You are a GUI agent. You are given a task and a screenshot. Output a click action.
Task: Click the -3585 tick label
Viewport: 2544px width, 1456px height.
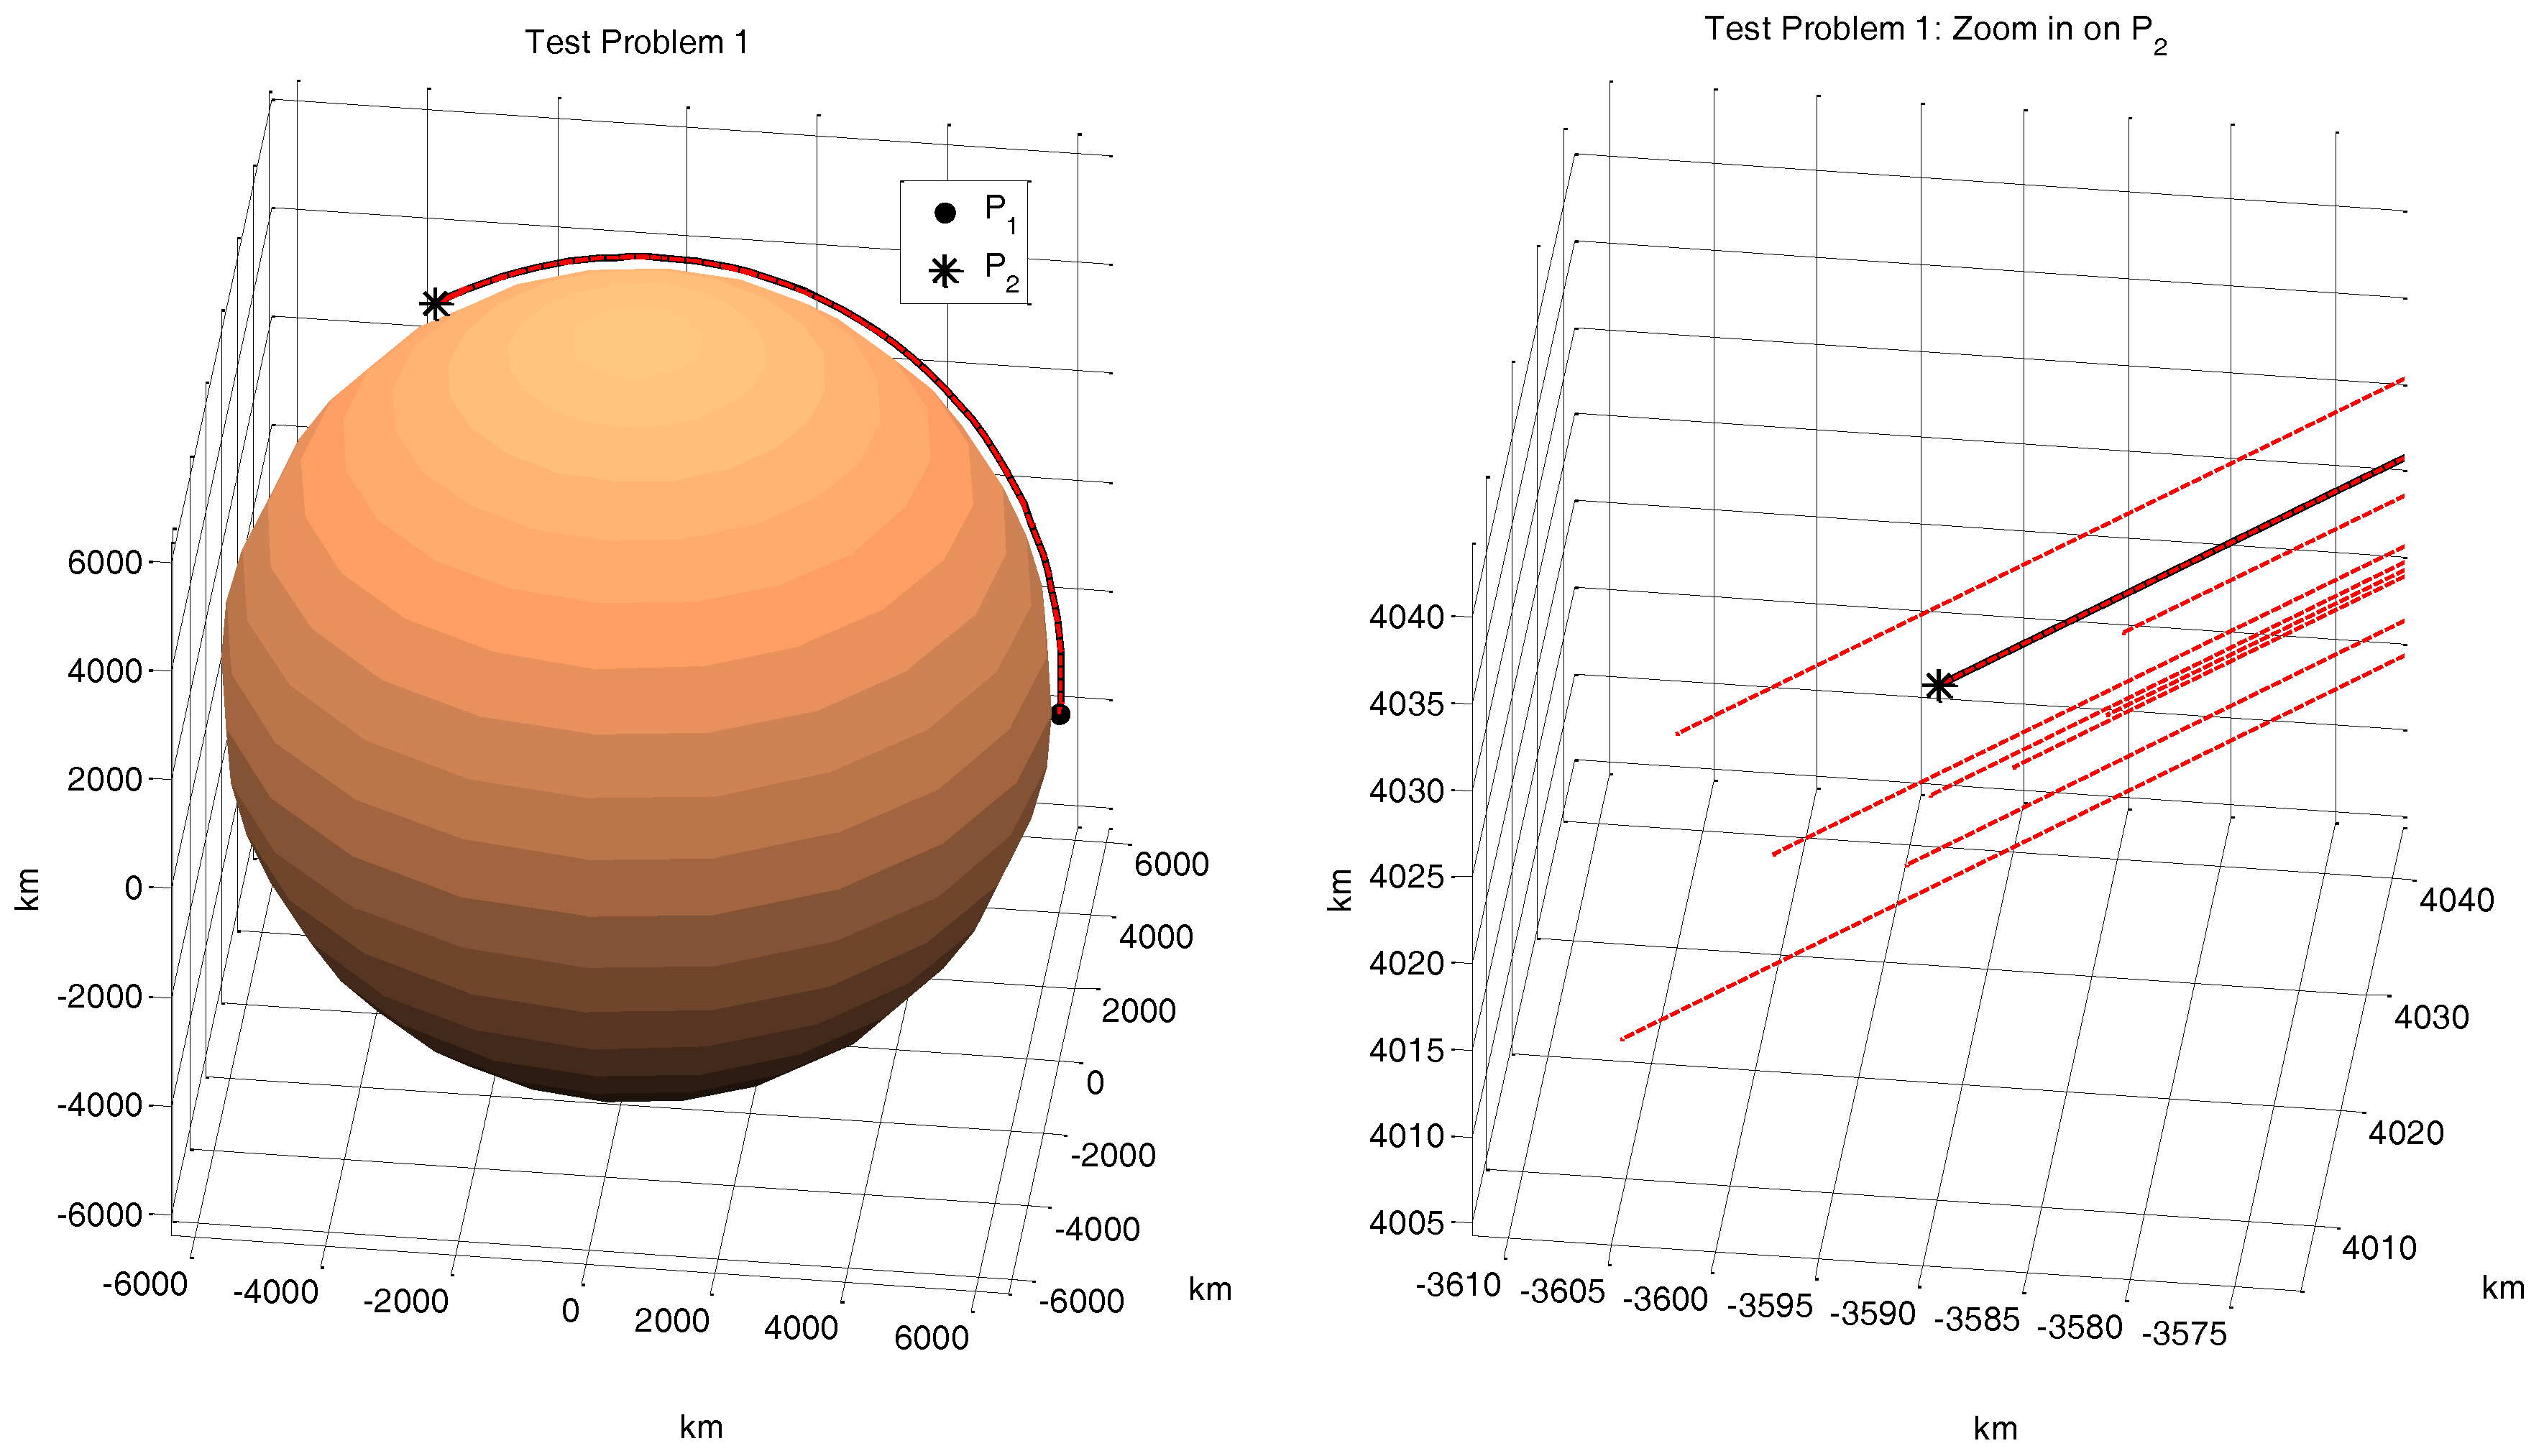pos(1977,1319)
